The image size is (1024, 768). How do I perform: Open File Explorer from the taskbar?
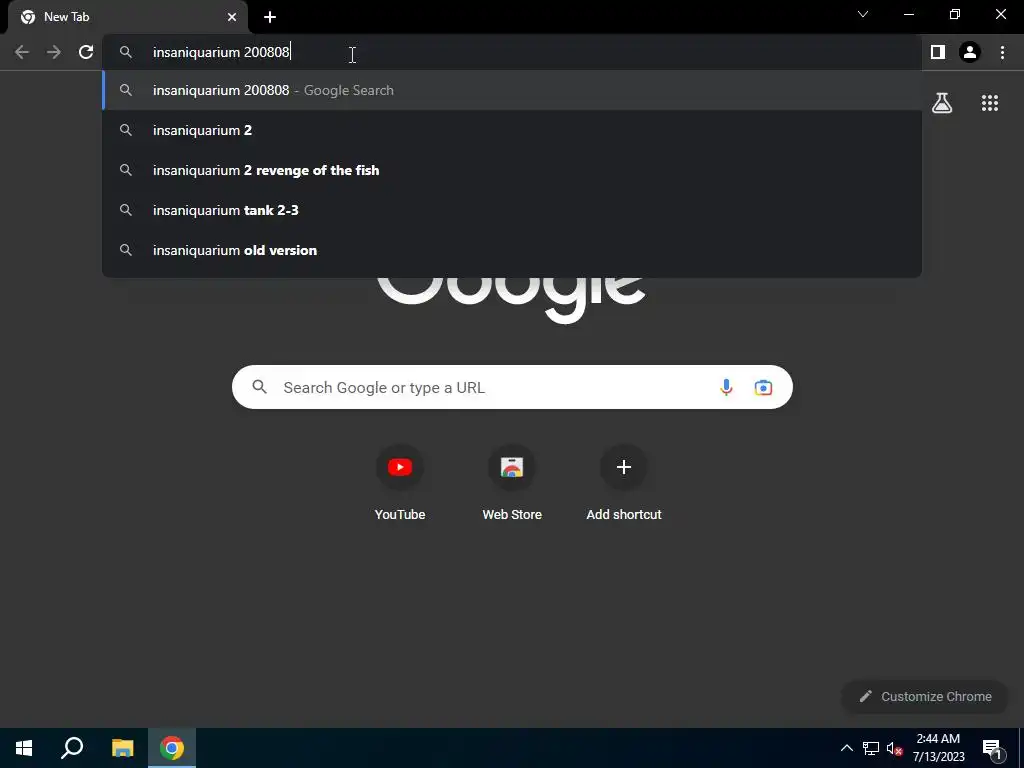[x=122, y=748]
